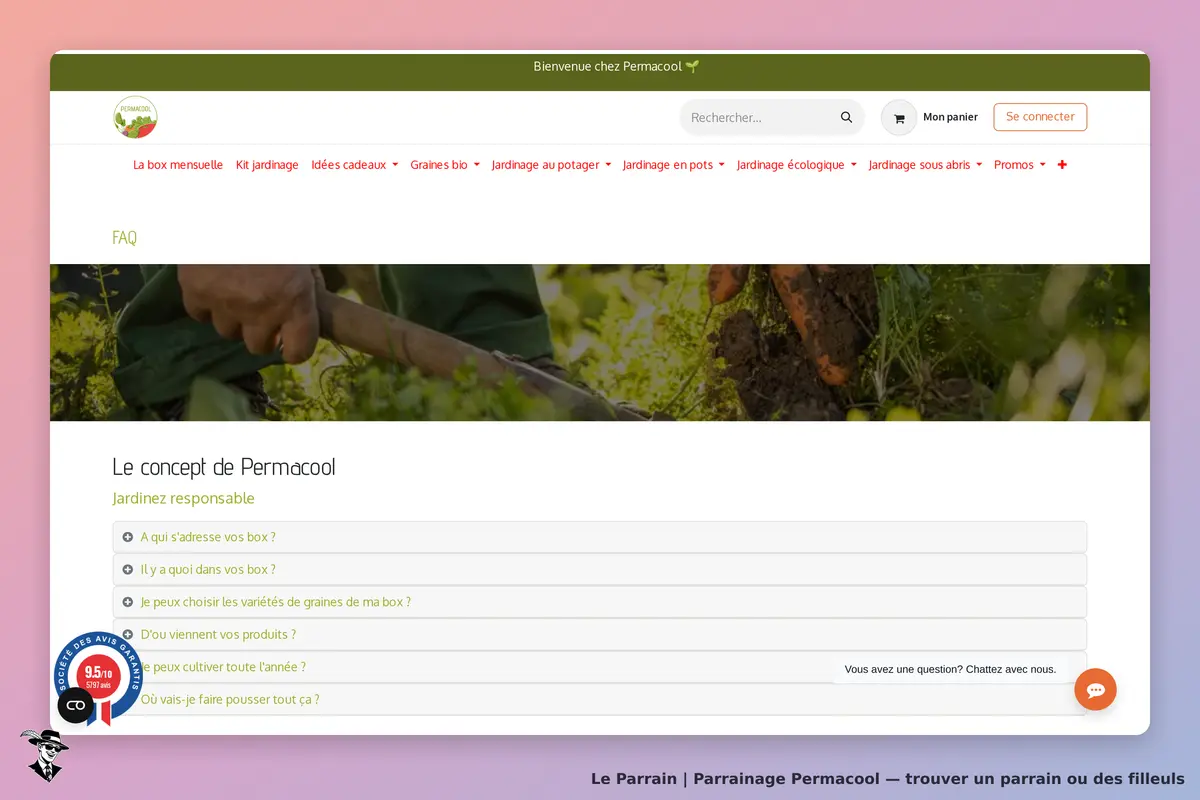The width and height of the screenshot is (1200, 800).
Task: Expand plus icon beside 'Il y a quoi dans vos box ?'
Action: [128, 569]
